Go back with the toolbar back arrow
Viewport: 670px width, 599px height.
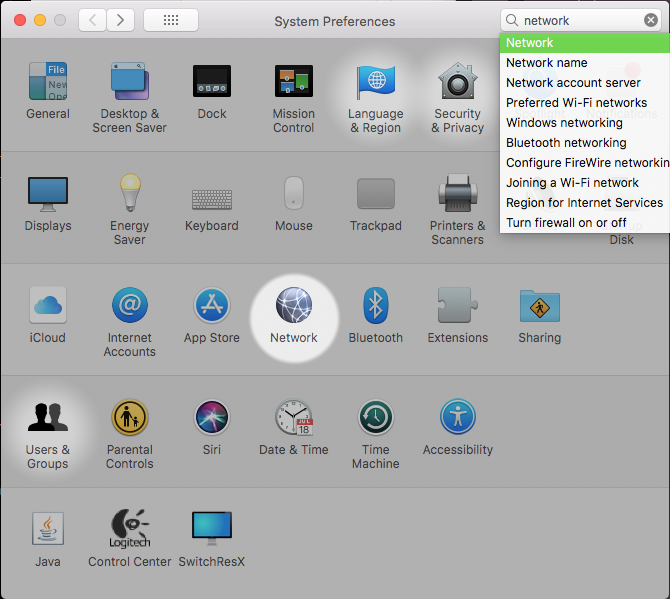coord(92,20)
